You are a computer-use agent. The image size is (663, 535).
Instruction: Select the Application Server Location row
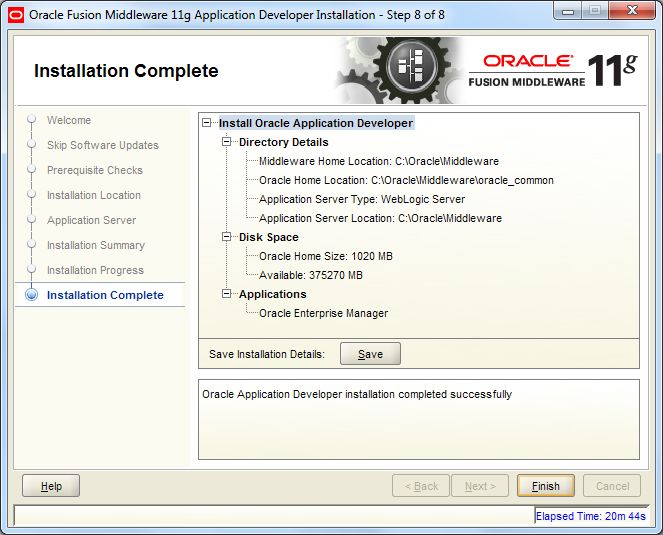click(381, 218)
